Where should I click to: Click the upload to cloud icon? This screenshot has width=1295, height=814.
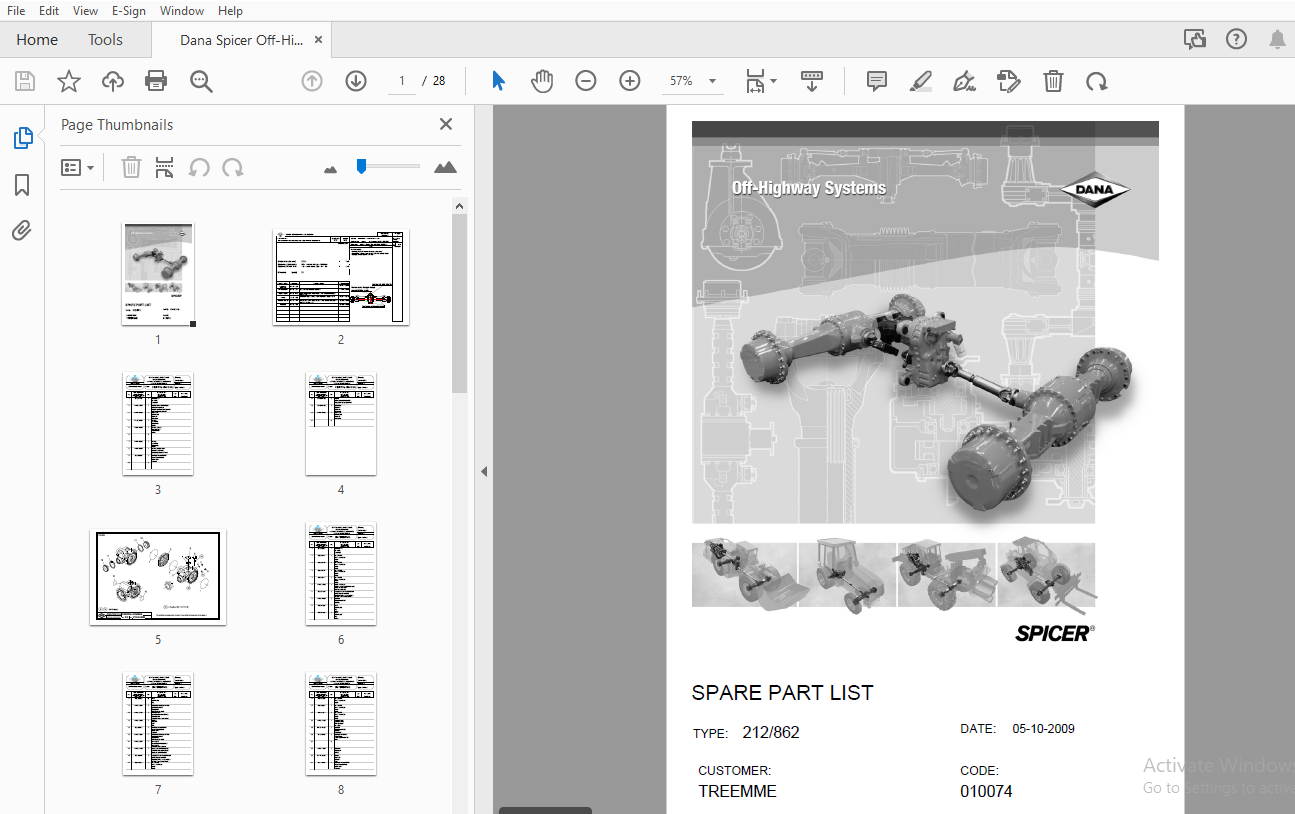[x=113, y=81]
